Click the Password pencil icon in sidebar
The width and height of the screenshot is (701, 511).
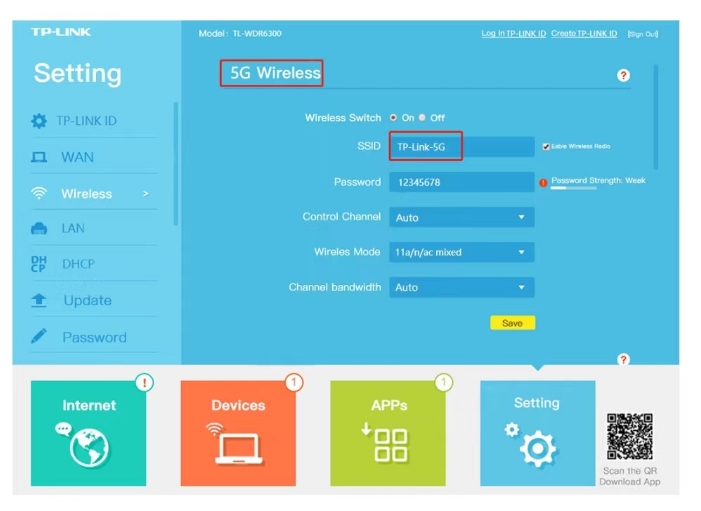(39, 336)
